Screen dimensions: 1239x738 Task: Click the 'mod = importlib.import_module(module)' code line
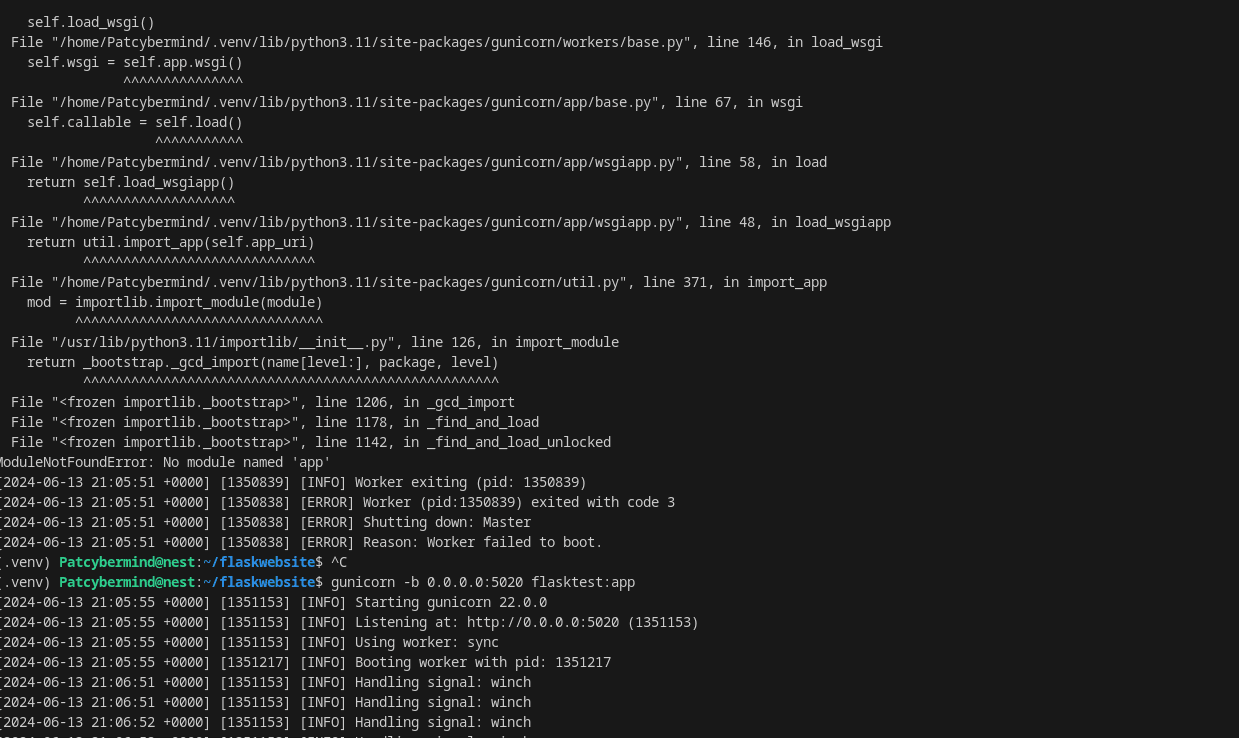click(175, 302)
